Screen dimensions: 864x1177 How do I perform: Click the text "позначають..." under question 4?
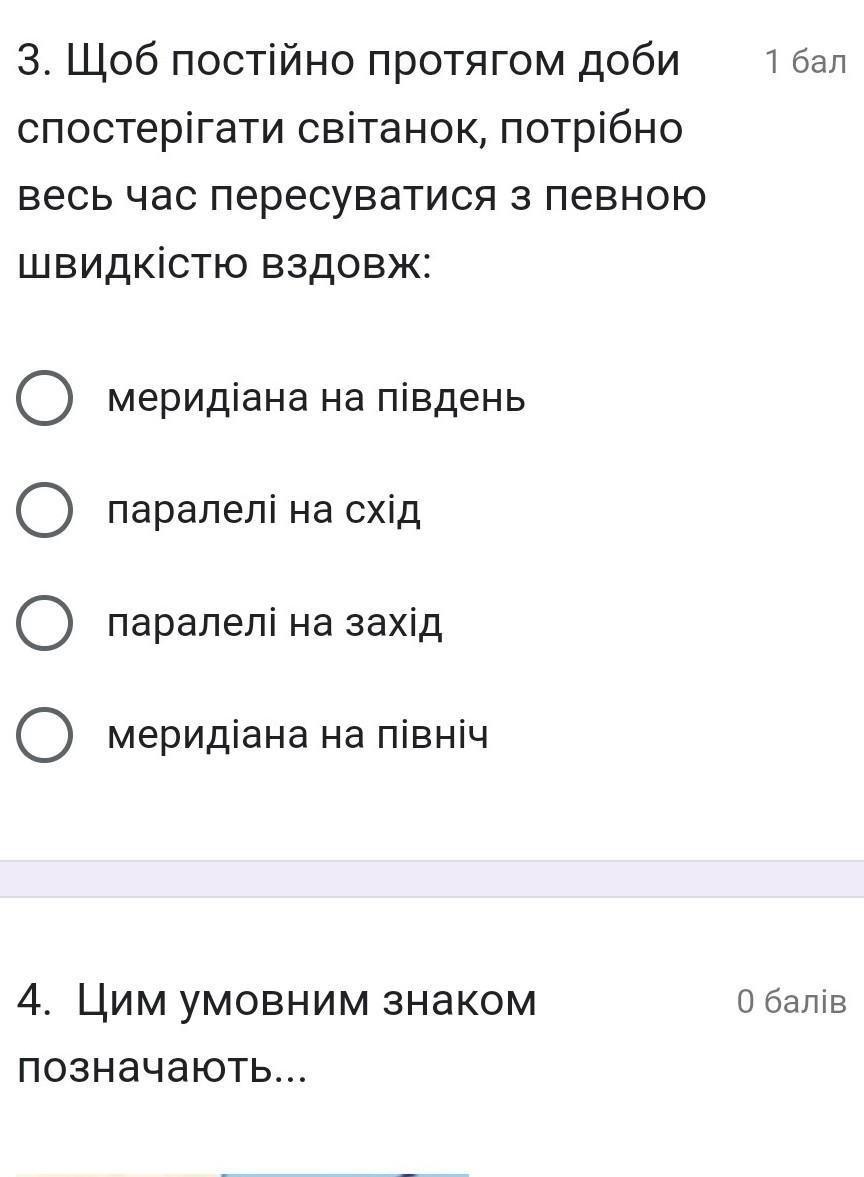(x=162, y=1069)
